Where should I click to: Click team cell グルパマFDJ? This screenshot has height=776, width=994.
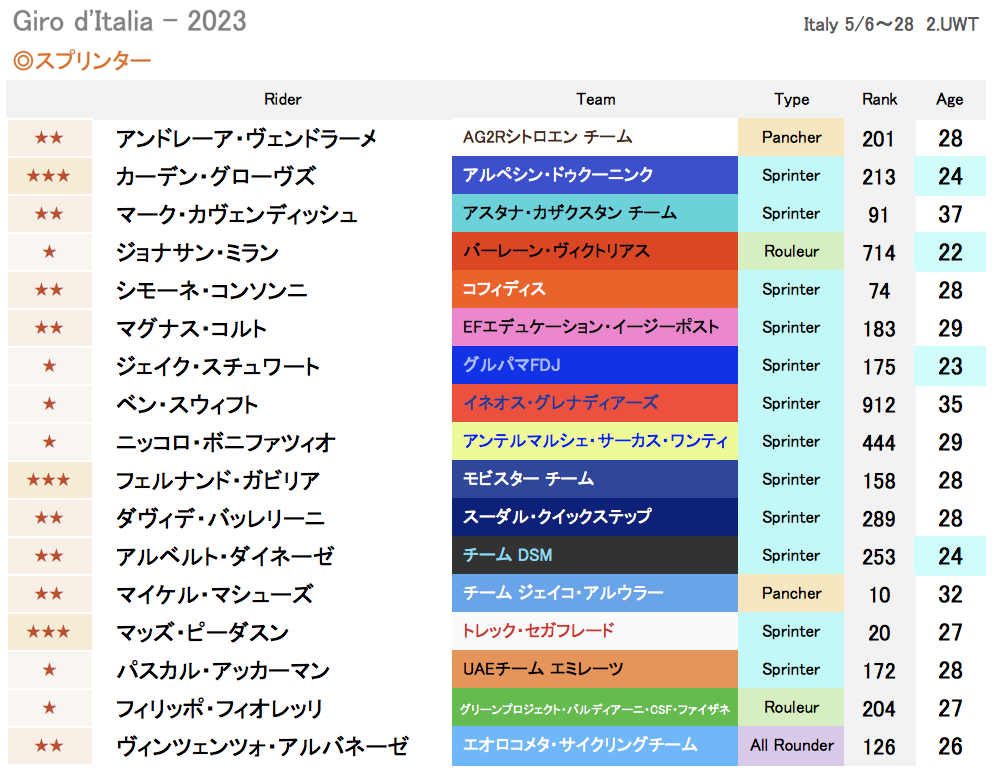click(595, 365)
